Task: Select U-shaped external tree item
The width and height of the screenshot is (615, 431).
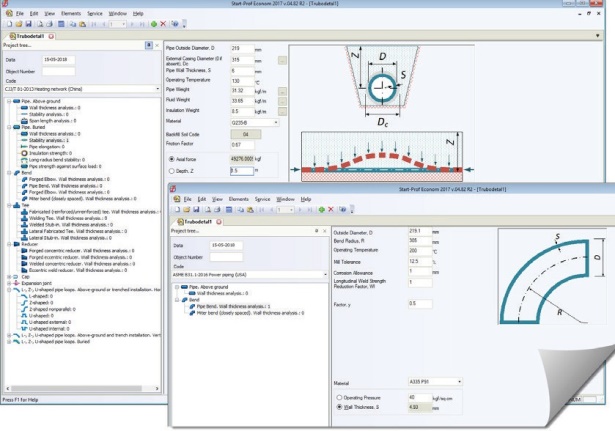Action: (50, 322)
